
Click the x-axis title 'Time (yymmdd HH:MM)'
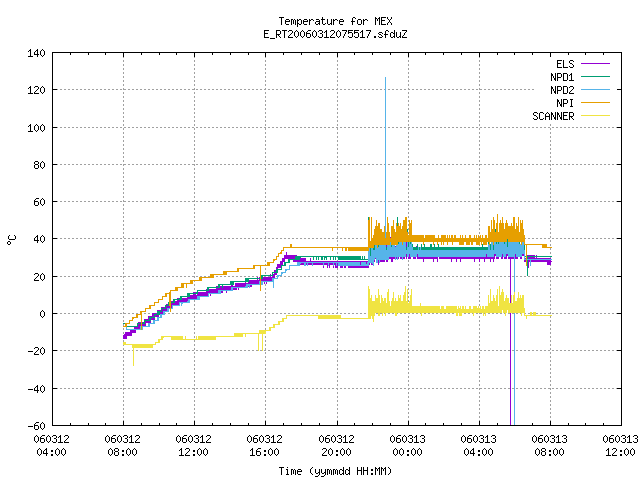(335, 471)
